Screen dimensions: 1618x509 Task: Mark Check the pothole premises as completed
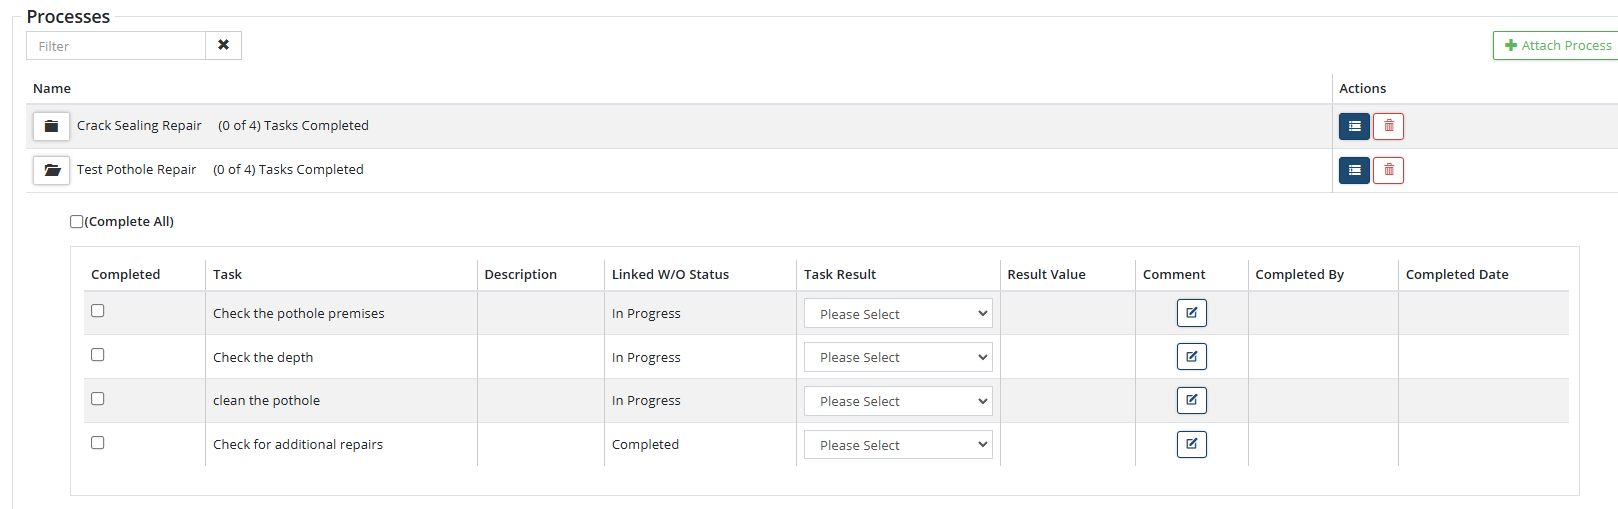click(98, 311)
